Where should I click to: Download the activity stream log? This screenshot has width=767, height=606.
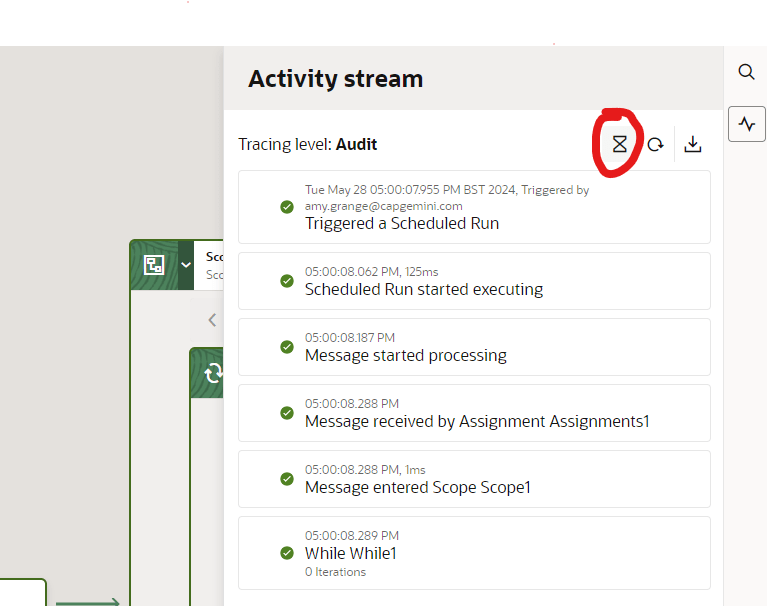(693, 144)
